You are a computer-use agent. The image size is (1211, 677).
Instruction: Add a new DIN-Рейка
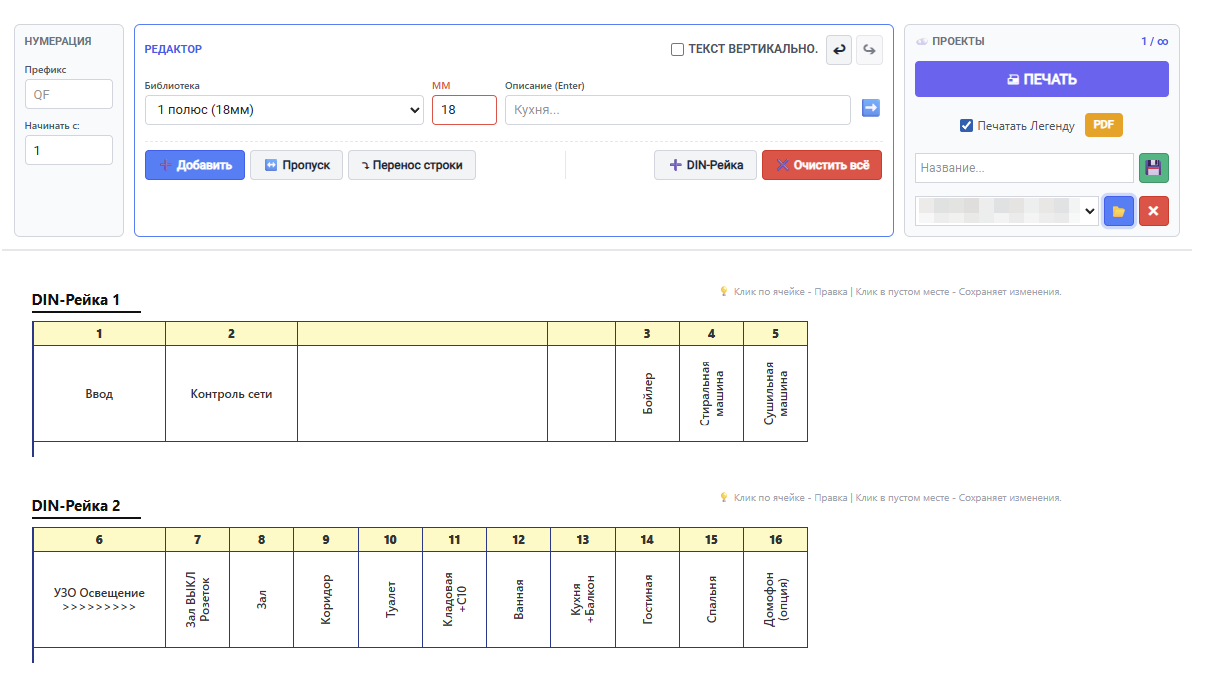pyautogui.click(x=705, y=165)
